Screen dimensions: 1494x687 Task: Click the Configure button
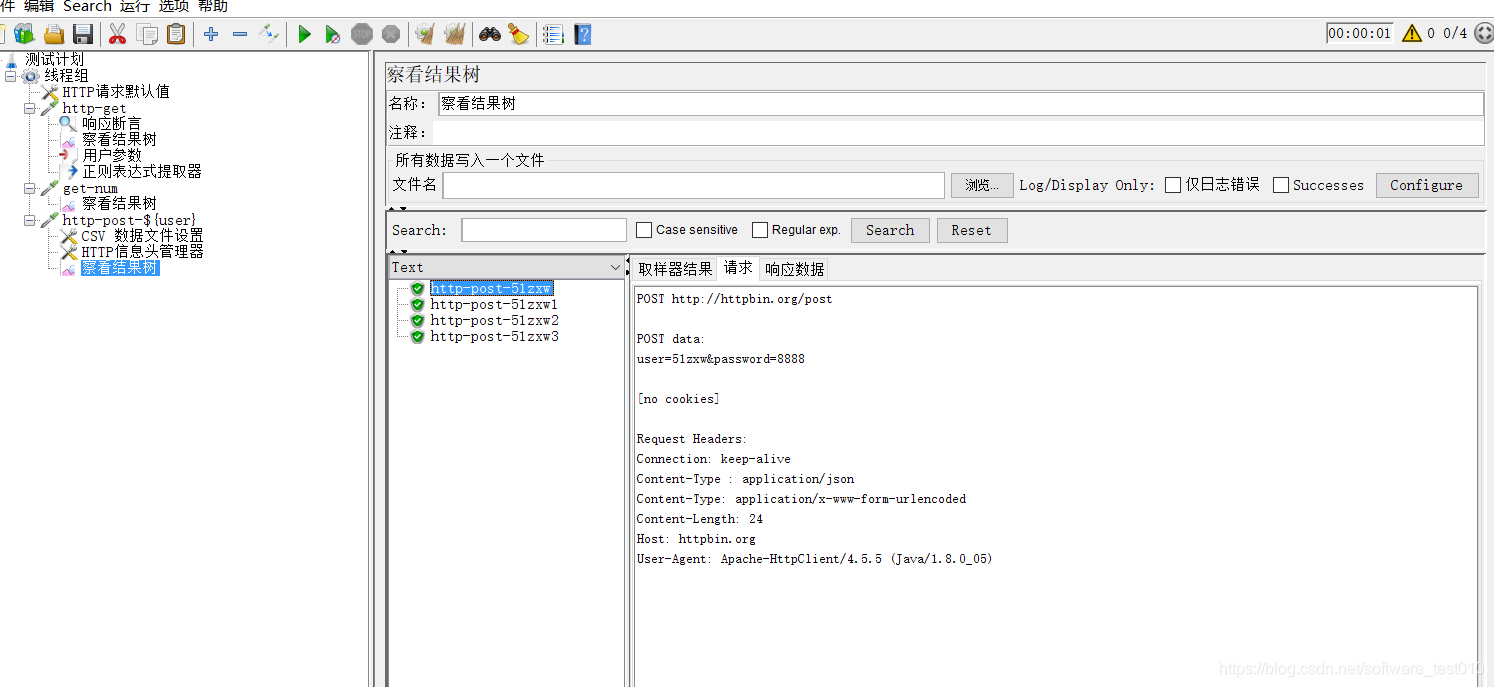[x=1426, y=185]
